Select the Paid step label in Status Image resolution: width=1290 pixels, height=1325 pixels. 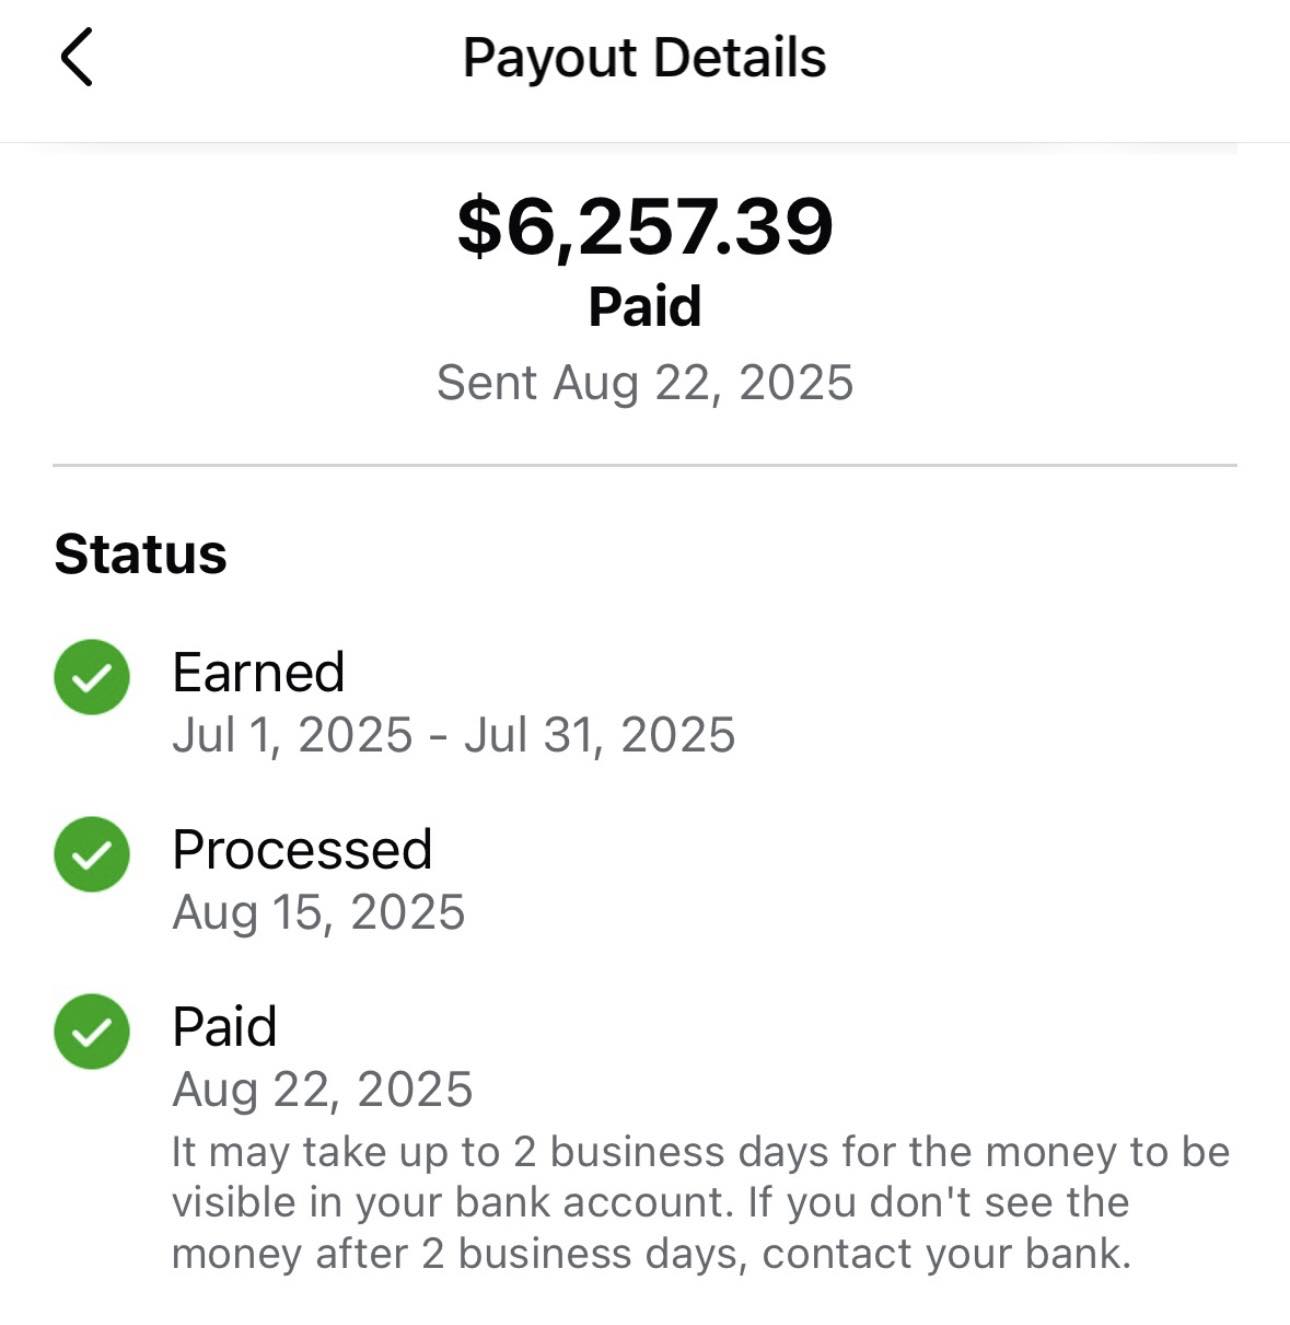tap(224, 1027)
